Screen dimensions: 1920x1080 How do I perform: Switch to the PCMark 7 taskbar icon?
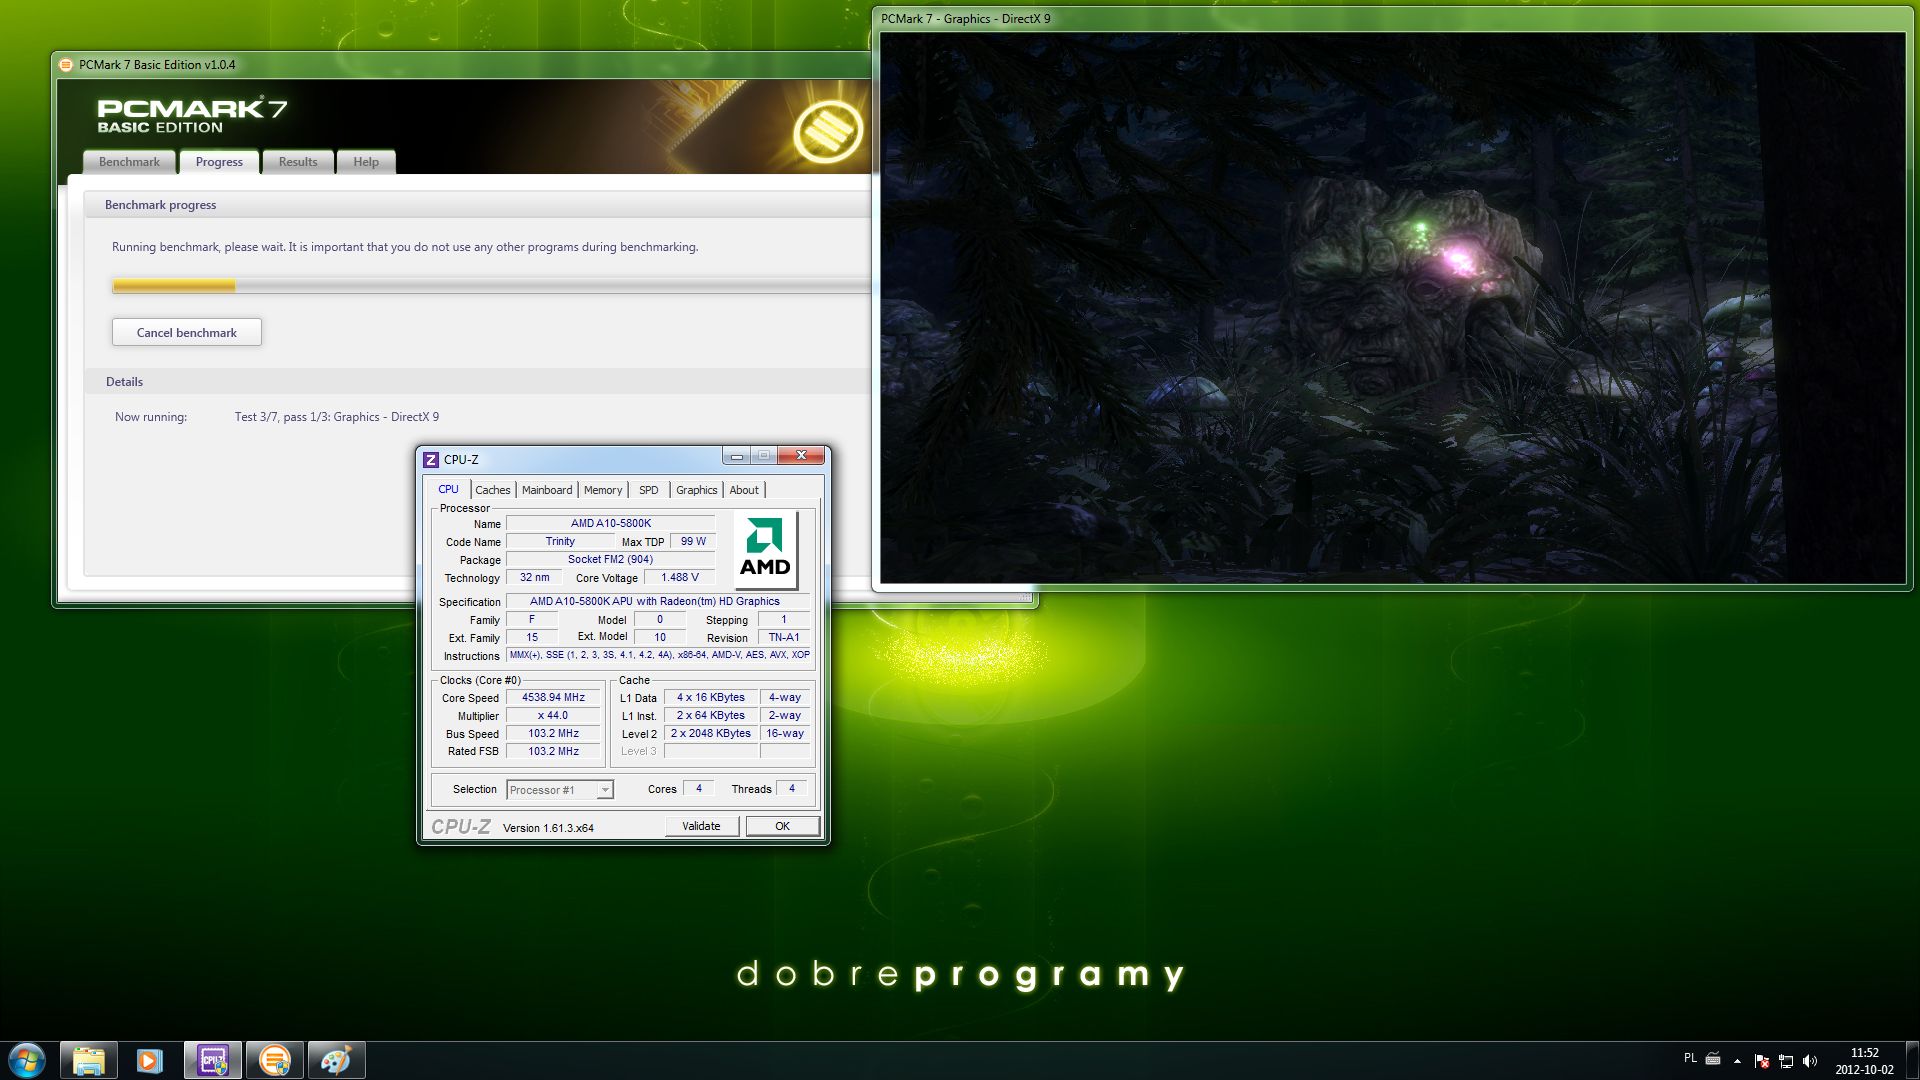point(274,1060)
